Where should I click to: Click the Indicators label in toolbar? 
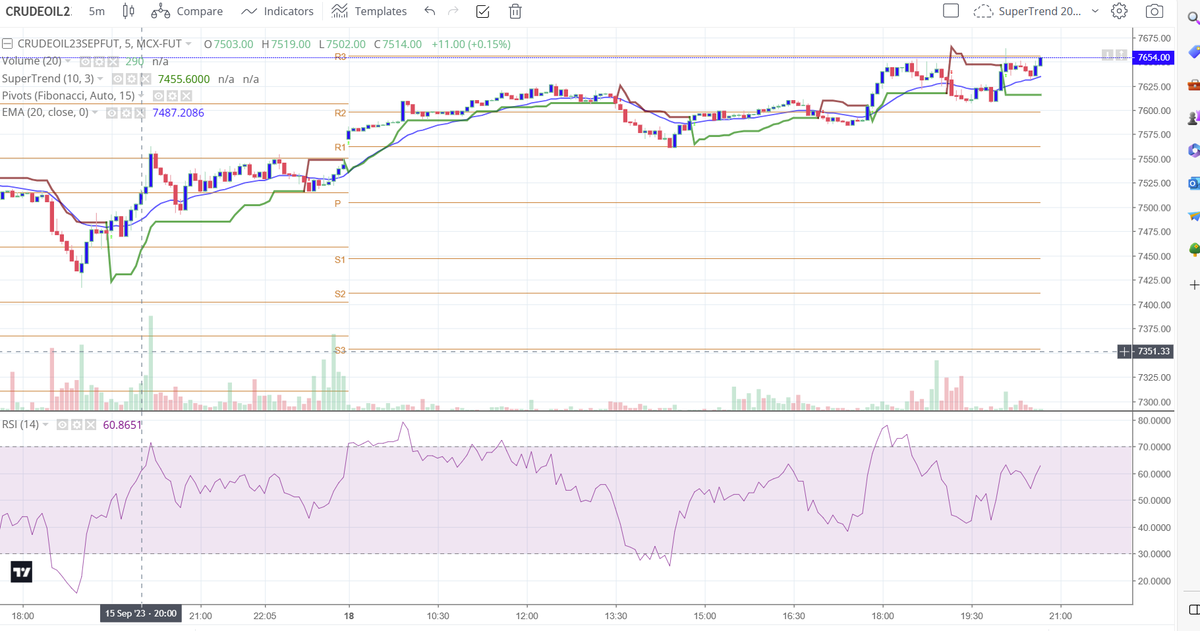tap(289, 11)
